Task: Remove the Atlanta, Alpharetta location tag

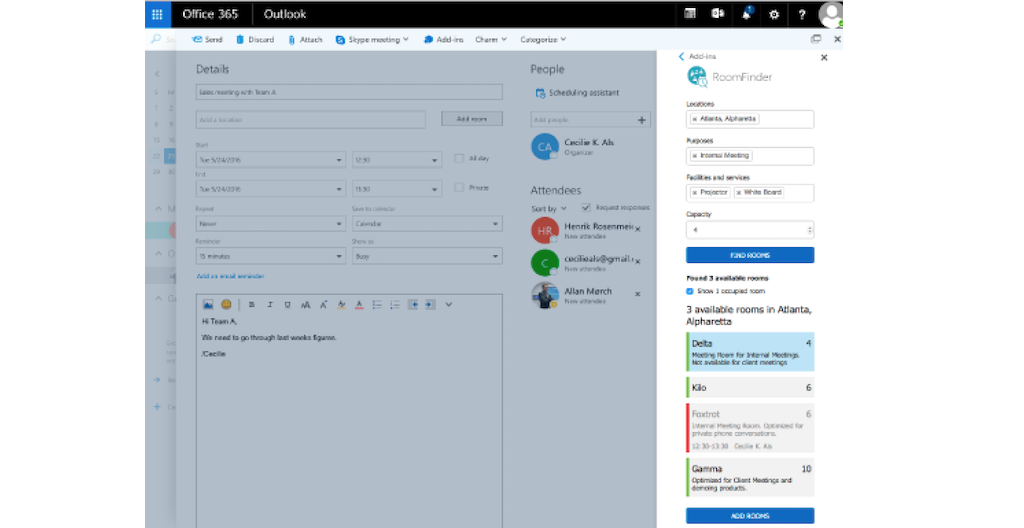Action: click(x=694, y=120)
